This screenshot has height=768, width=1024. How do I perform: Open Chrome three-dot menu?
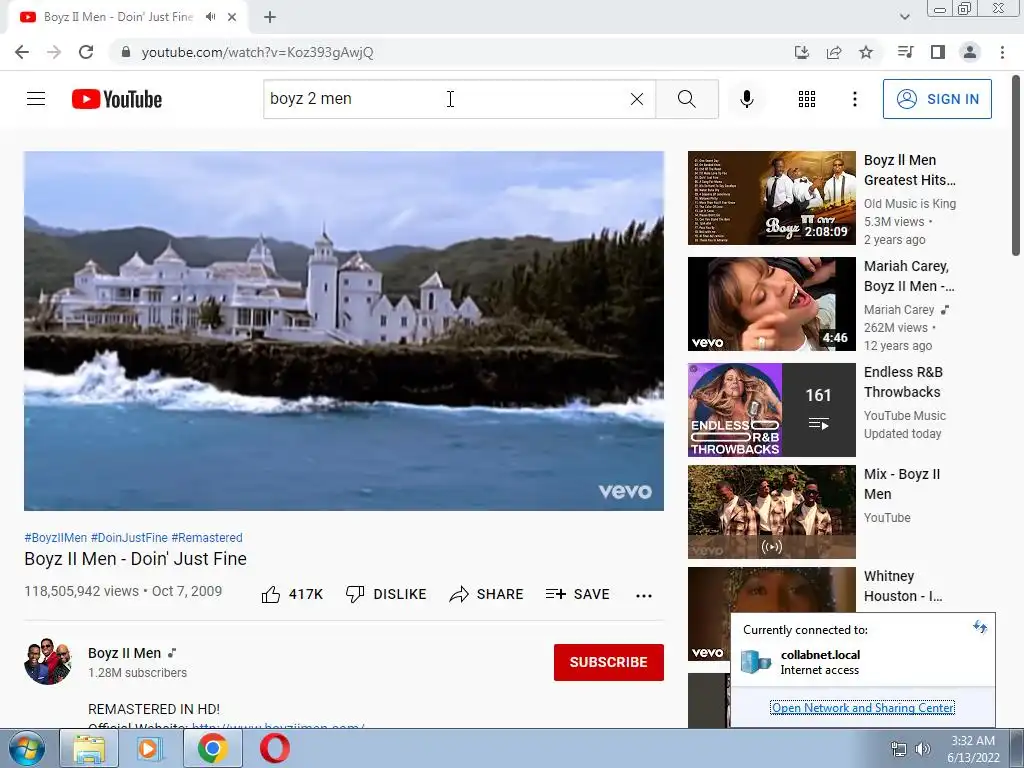(1002, 52)
